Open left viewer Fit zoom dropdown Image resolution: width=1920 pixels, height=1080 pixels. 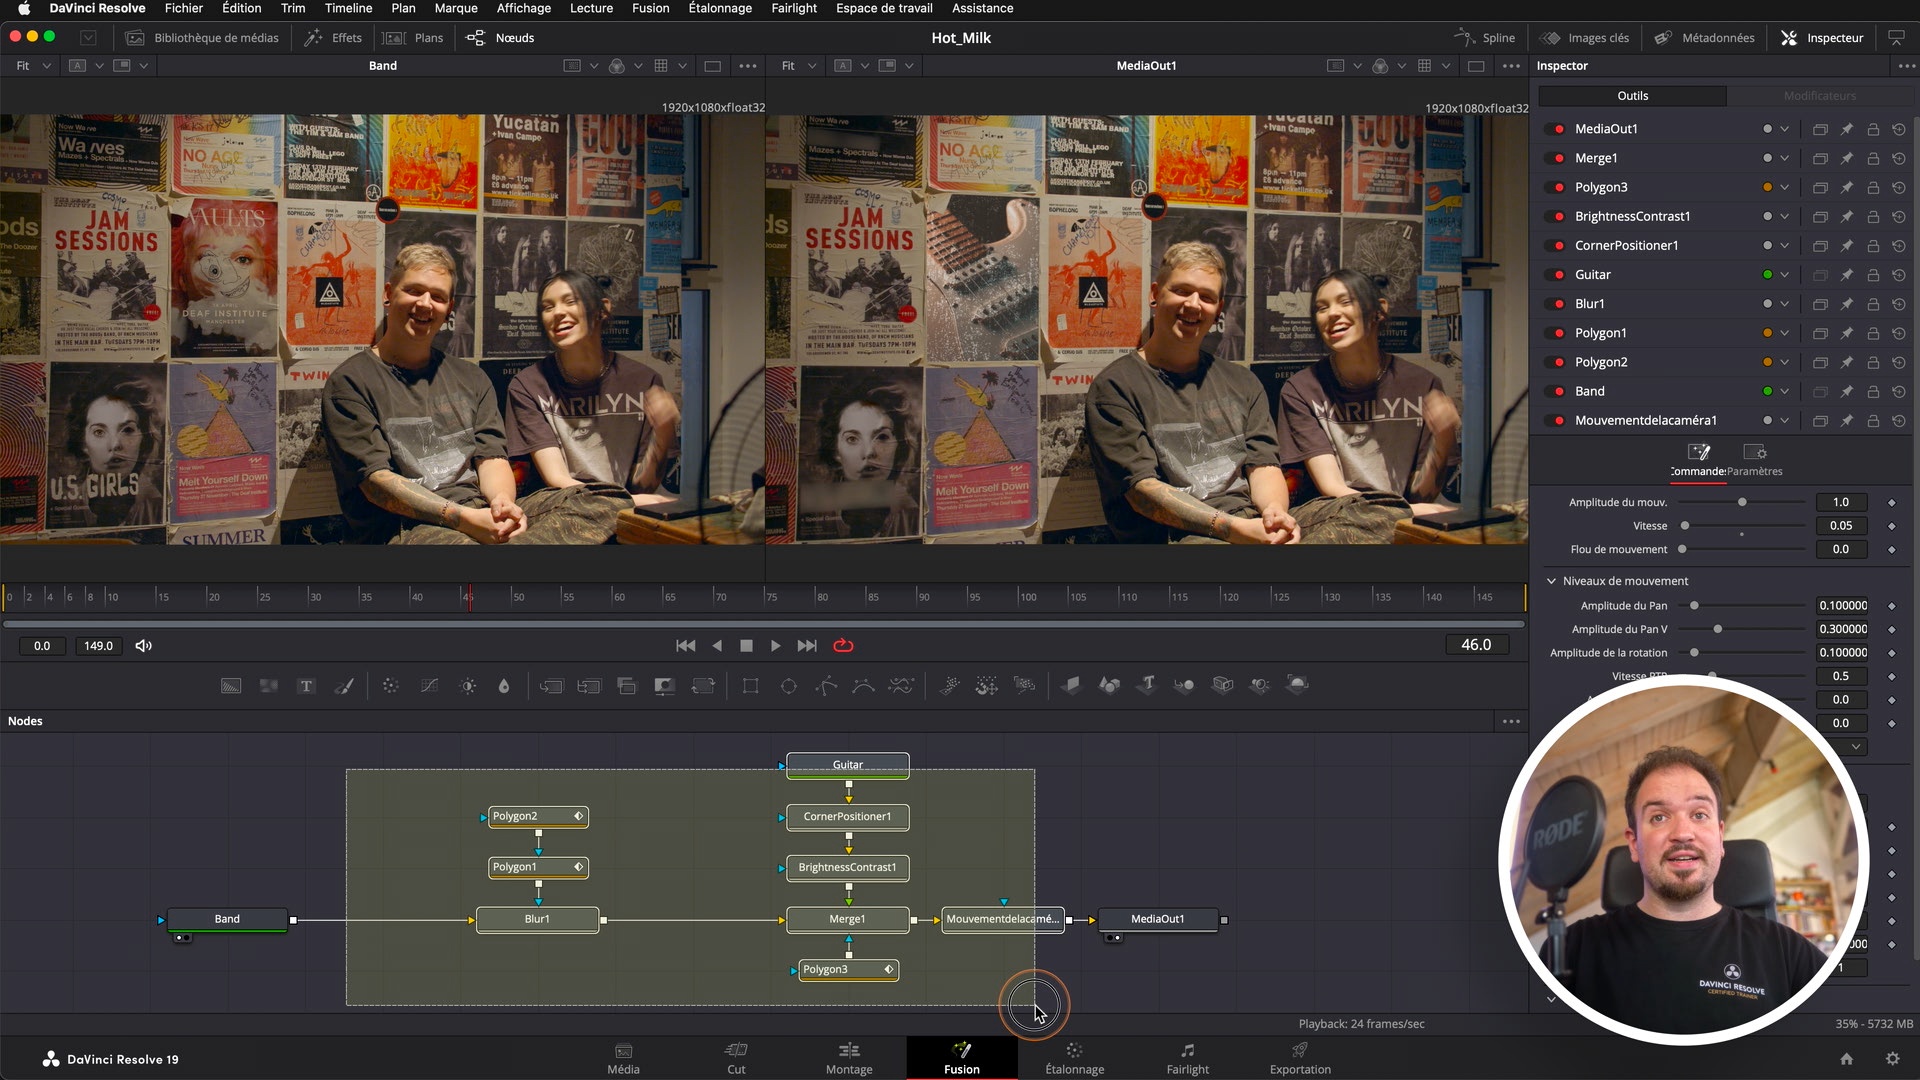point(32,66)
